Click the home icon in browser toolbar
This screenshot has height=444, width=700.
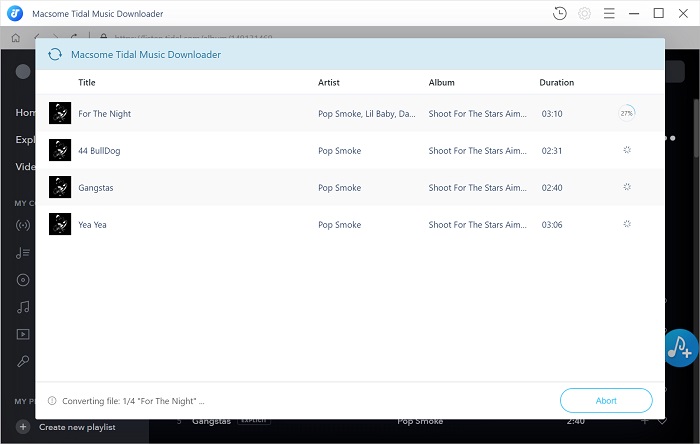16,38
